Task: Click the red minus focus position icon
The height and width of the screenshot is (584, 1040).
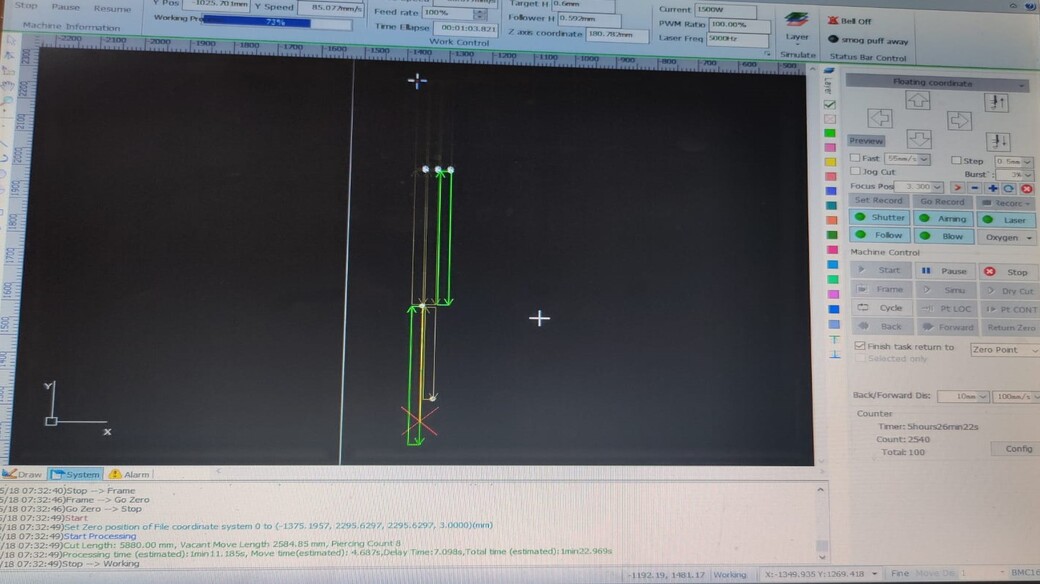Action: (x=974, y=187)
